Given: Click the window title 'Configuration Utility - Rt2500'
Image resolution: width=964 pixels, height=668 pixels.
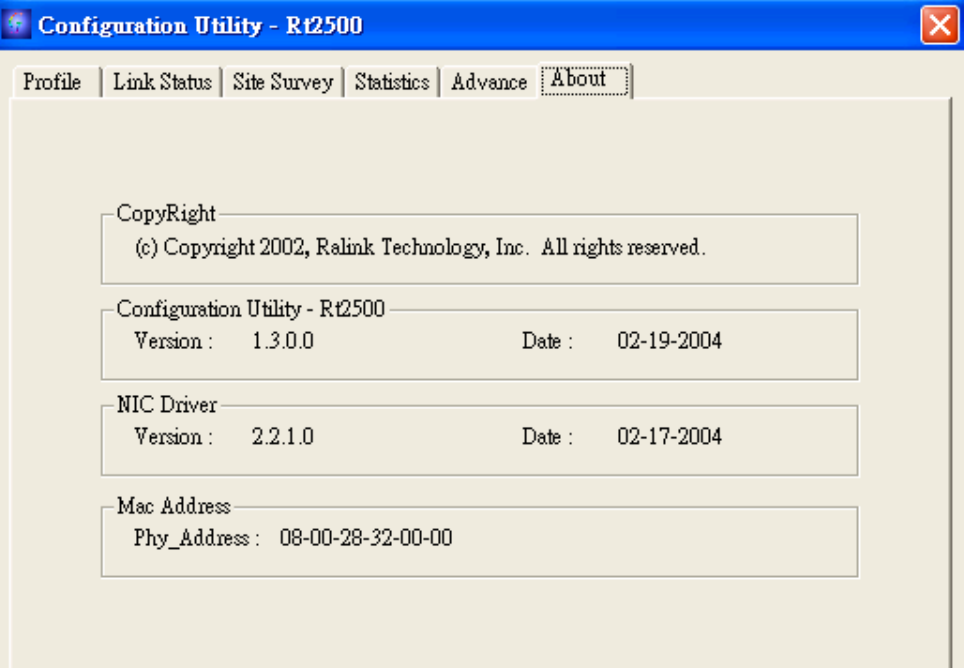Looking at the screenshot, I should [x=200, y=25].
